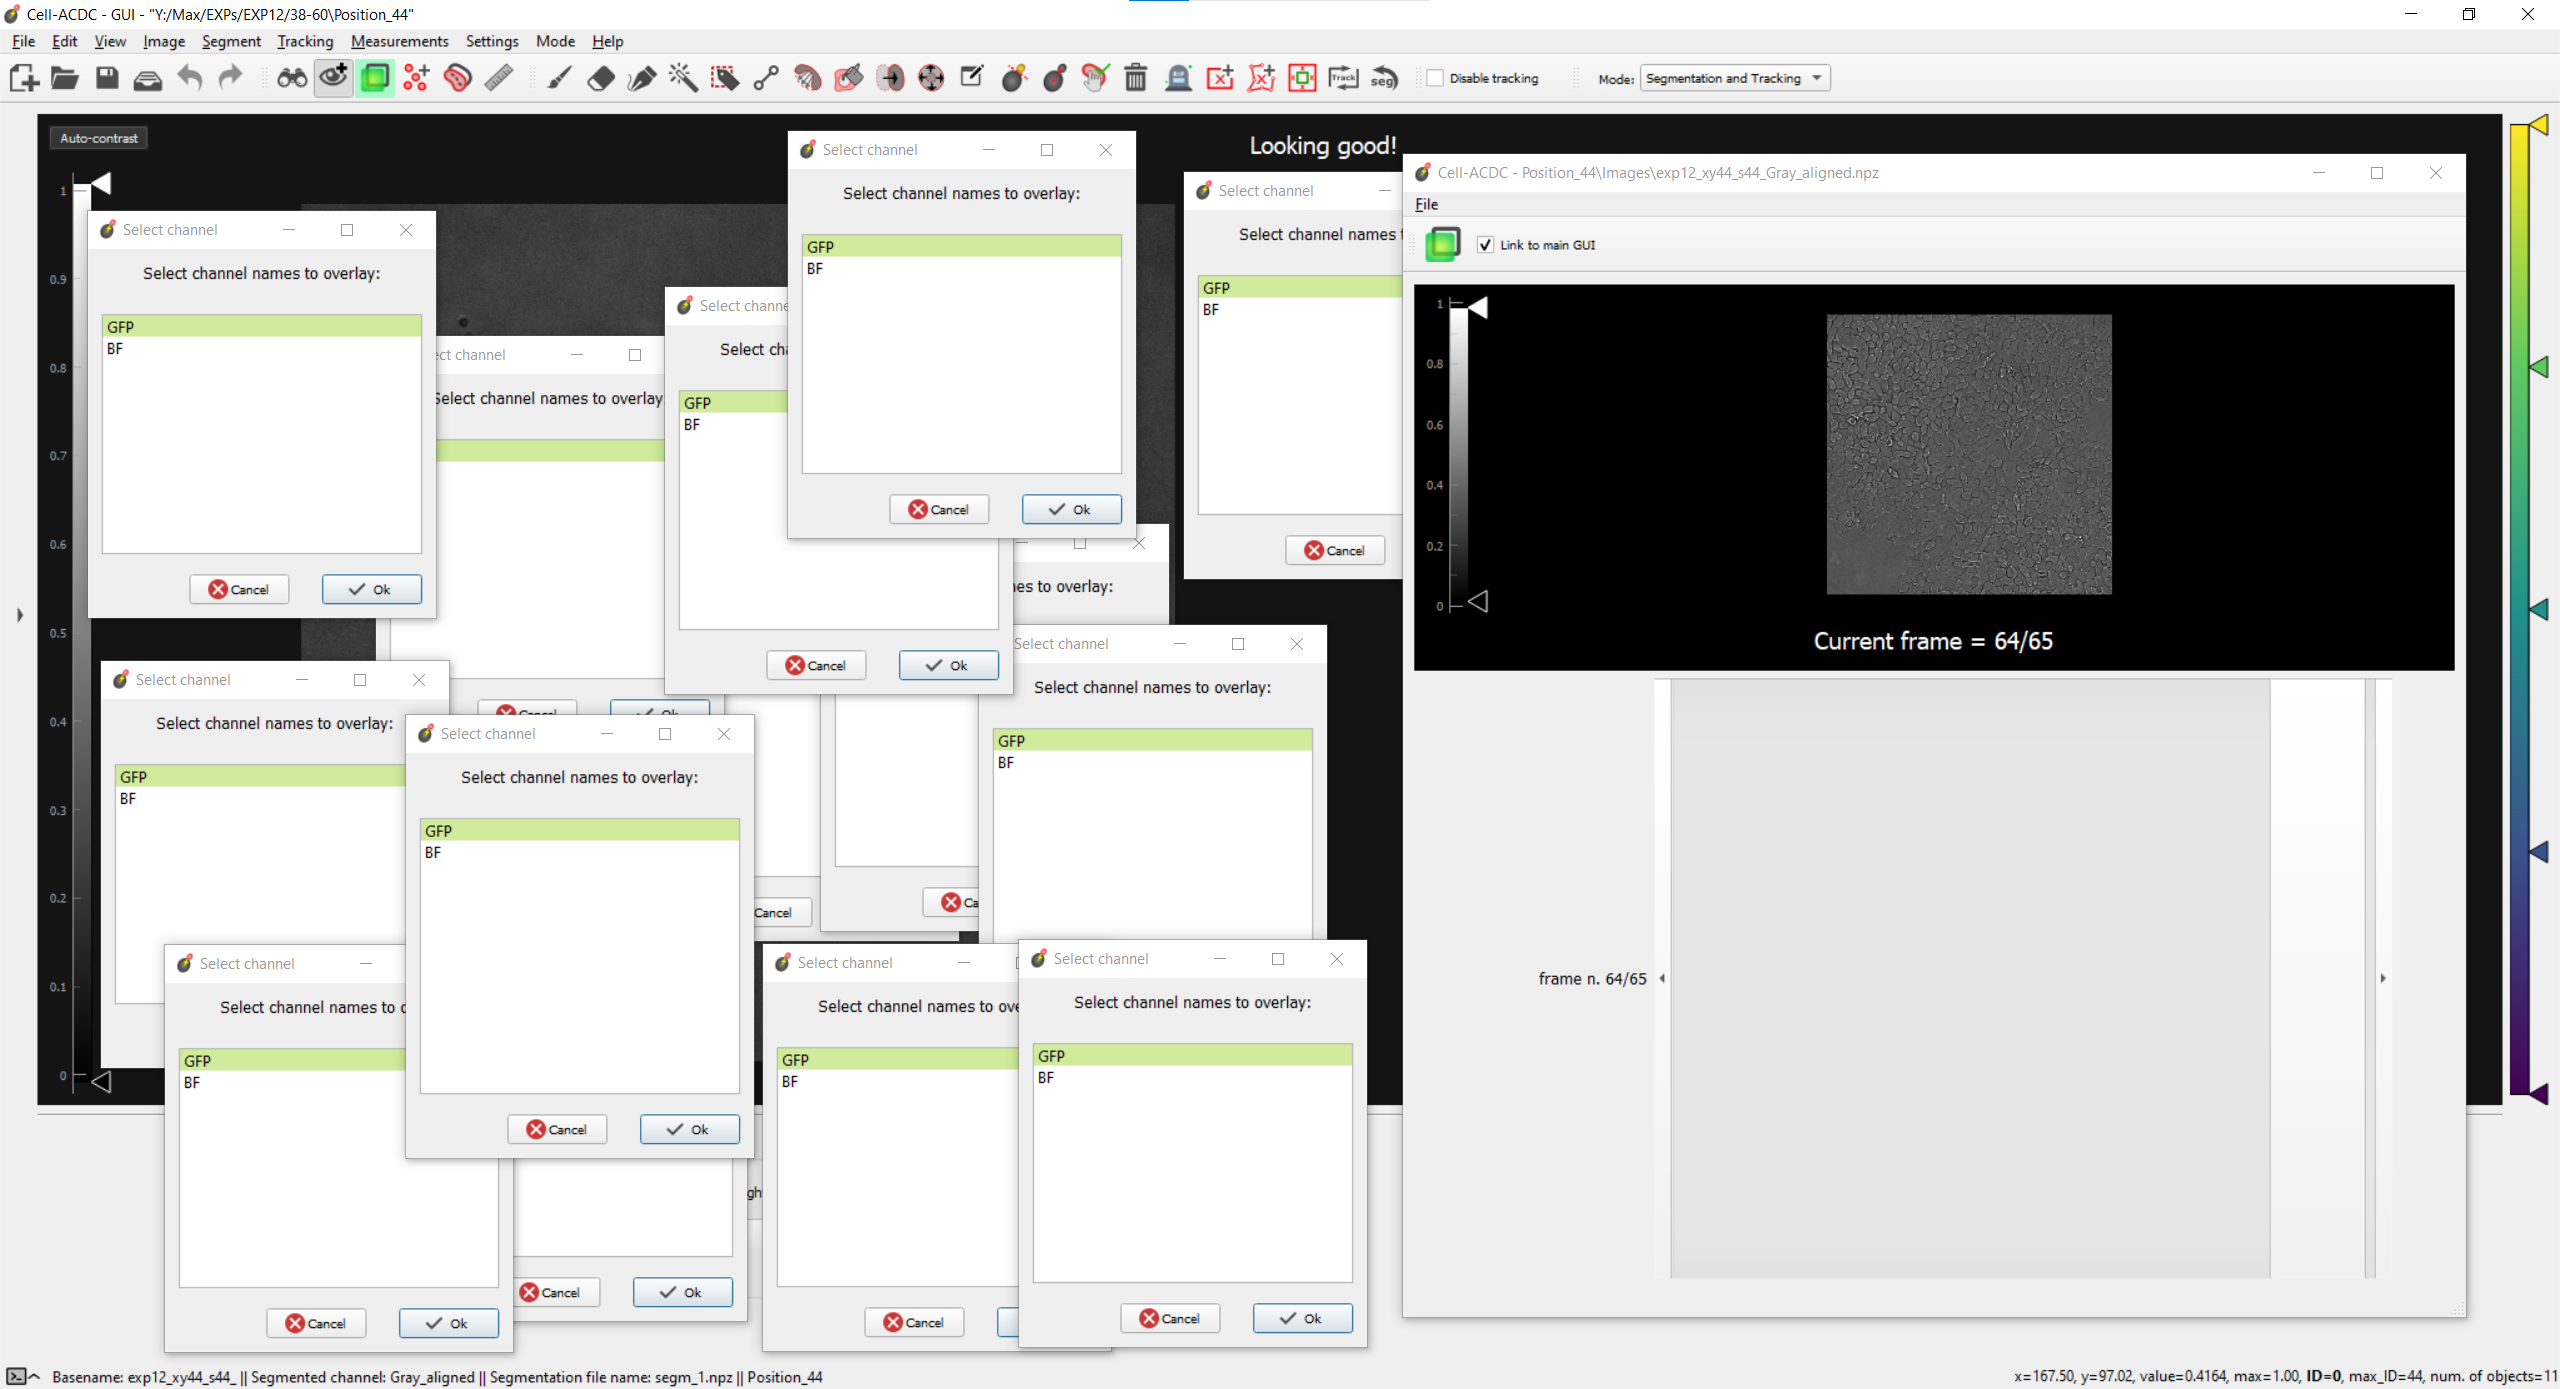Click the right arrow next to frame n. 64/65
This screenshot has width=2560, height=1389.
(2383, 978)
